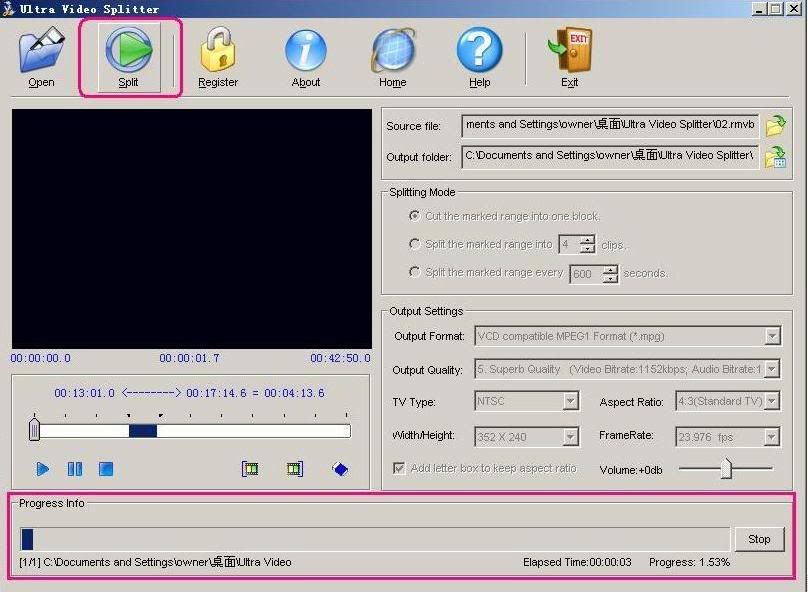Click the splitting progress bar
808x592 pixels.
coord(375,539)
